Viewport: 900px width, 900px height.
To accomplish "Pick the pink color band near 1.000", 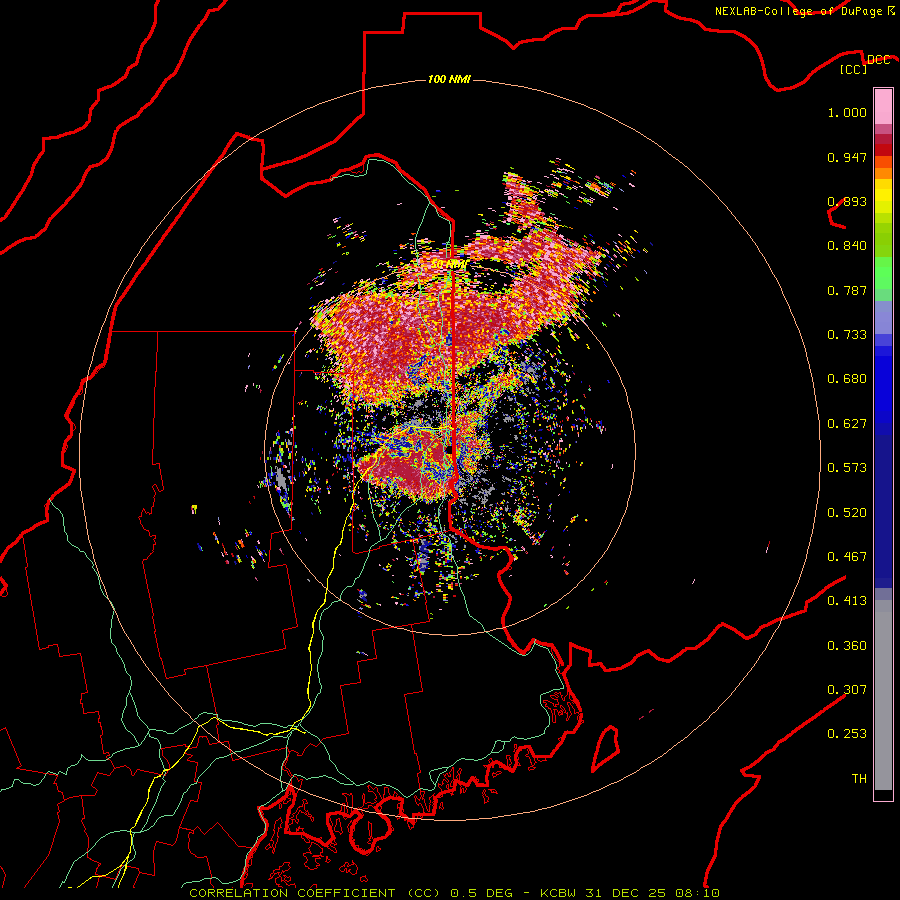I will point(883,107).
